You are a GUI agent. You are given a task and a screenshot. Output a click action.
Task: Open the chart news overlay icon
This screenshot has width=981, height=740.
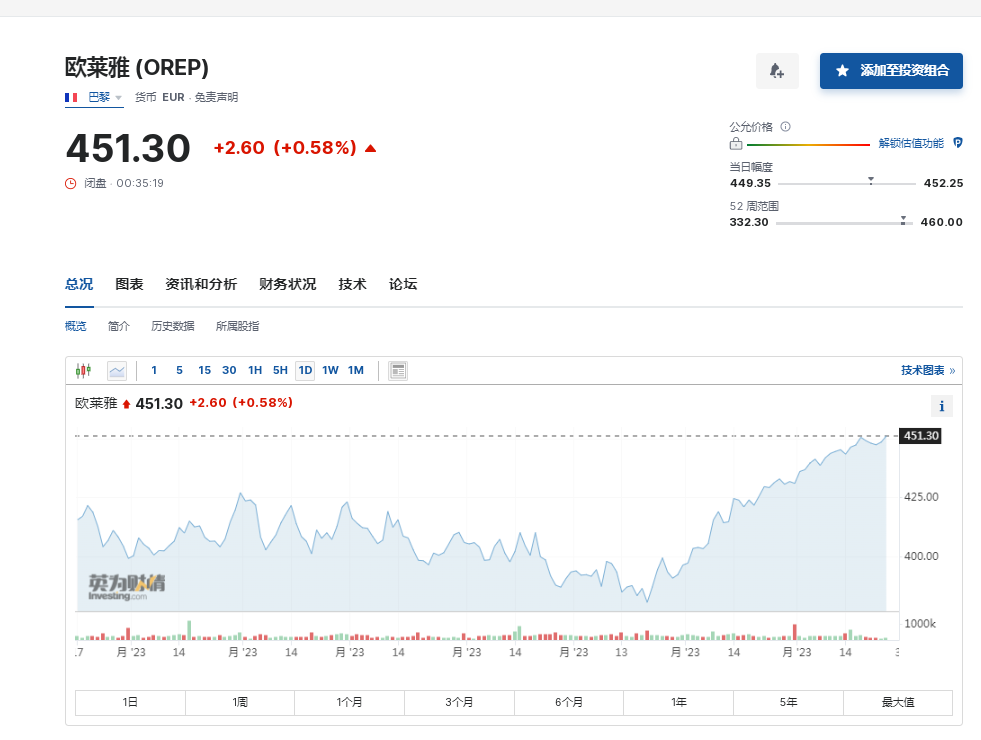click(398, 371)
